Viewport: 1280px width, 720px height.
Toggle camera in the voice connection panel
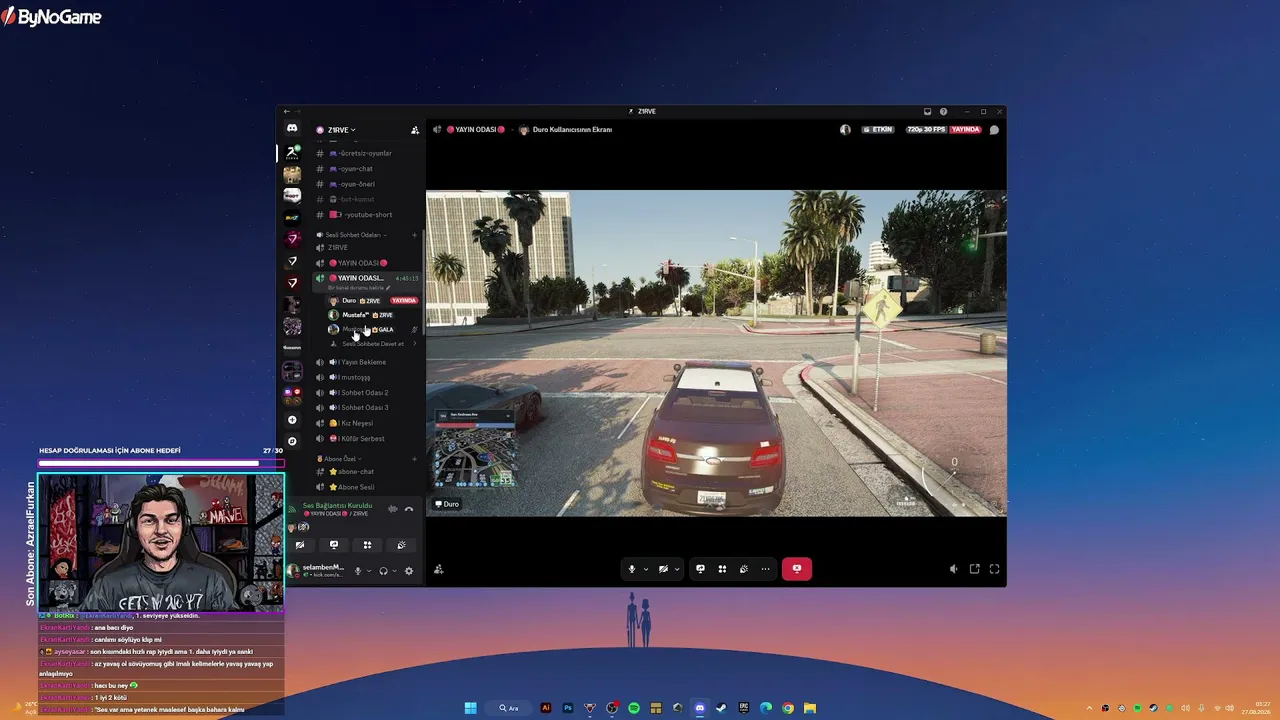click(300, 545)
